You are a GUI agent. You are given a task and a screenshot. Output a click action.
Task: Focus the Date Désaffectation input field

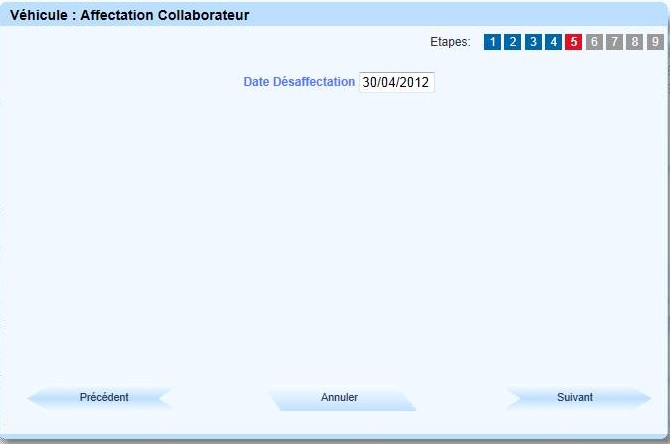[x=396, y=83]
